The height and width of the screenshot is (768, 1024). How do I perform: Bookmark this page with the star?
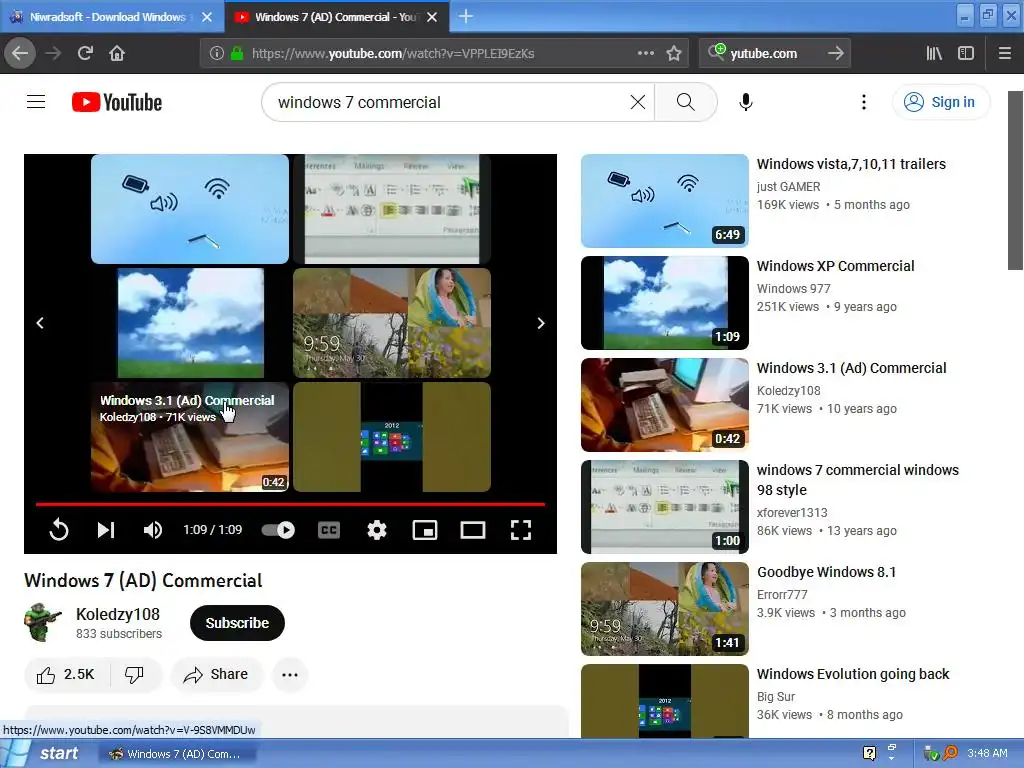674,53
